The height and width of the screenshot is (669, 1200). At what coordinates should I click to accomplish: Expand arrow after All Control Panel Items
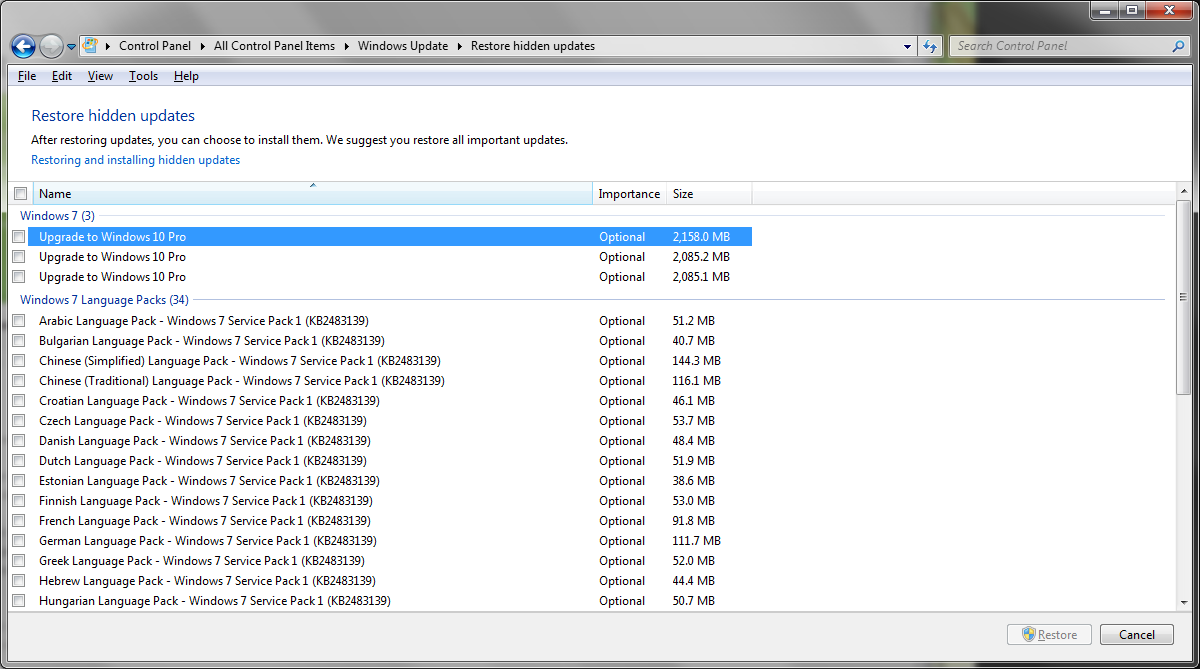click(346, 46)
